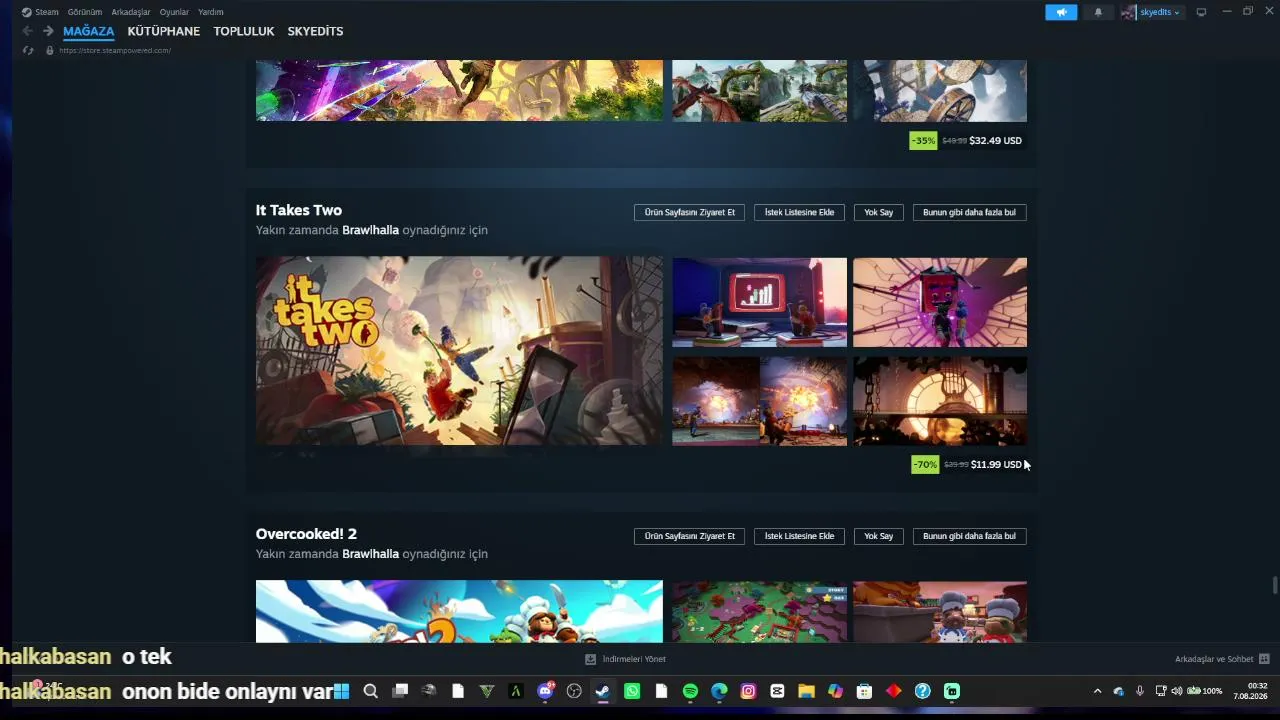1280x720 pixels.
Task: Ignore It Takes Two with Yok Say
Action: [x=879, y=212]
